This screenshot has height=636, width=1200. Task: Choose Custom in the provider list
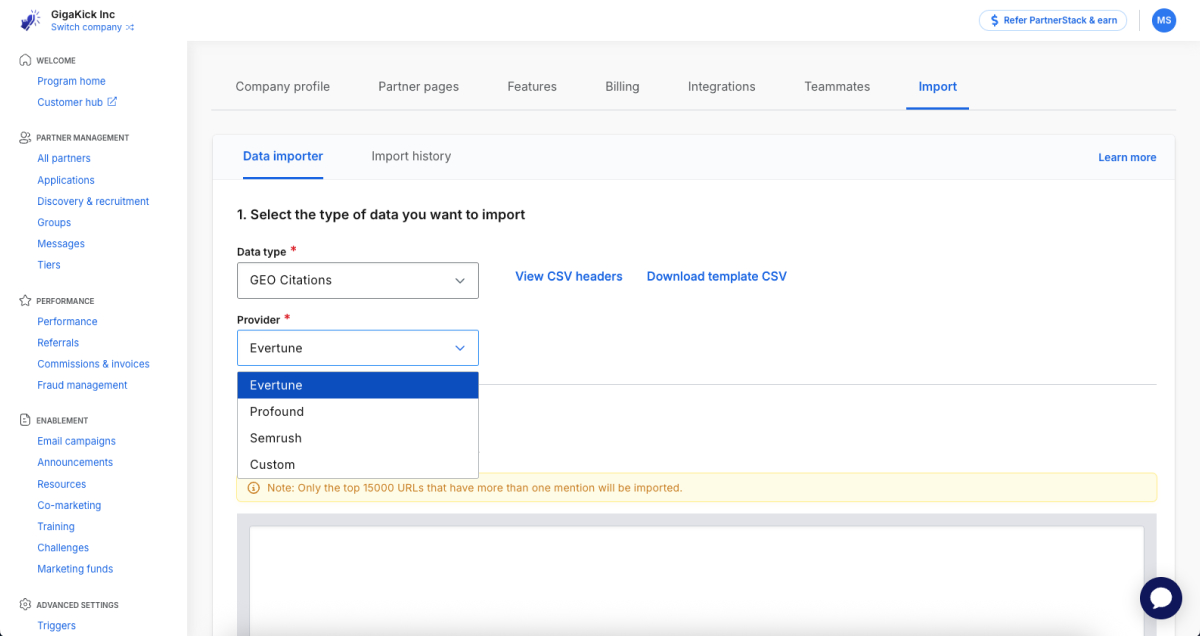(x=358, y=464)
